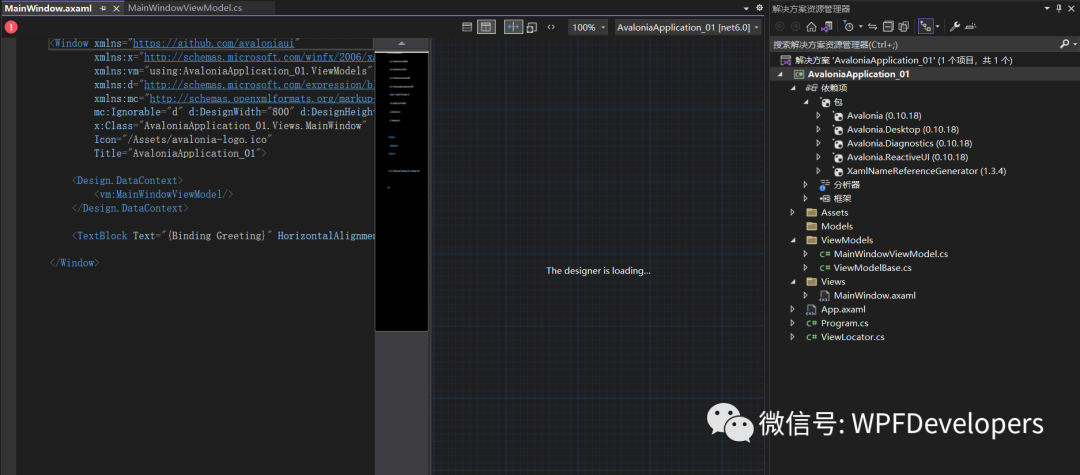Click the red error indicator icon

coord(11,27)
